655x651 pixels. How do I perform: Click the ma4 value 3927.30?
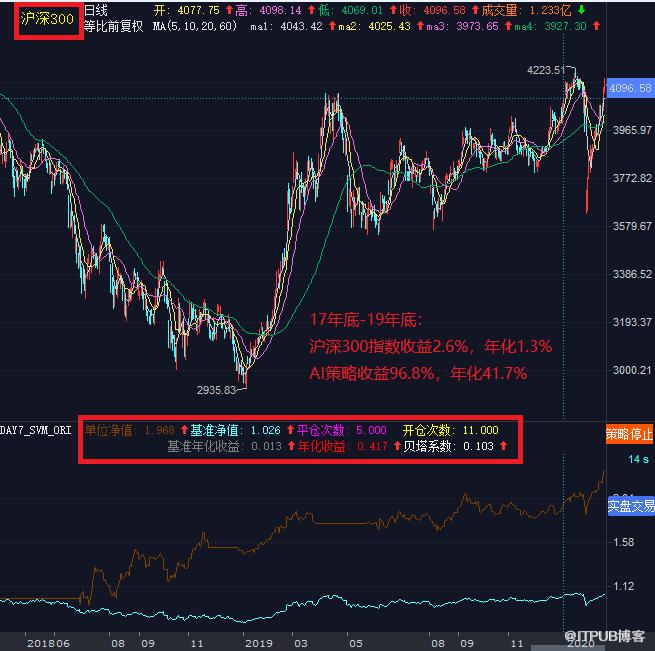pyautogui.click(x=566, y=26)
